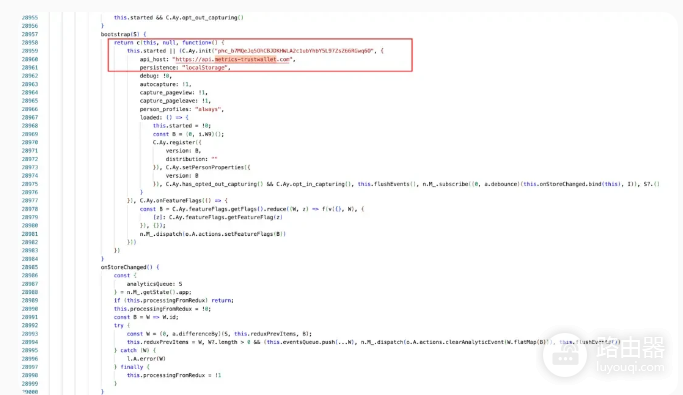Viewport: 683px width, 395px height.
Task: Click the '} finally {' line
Action: (132, 367)
